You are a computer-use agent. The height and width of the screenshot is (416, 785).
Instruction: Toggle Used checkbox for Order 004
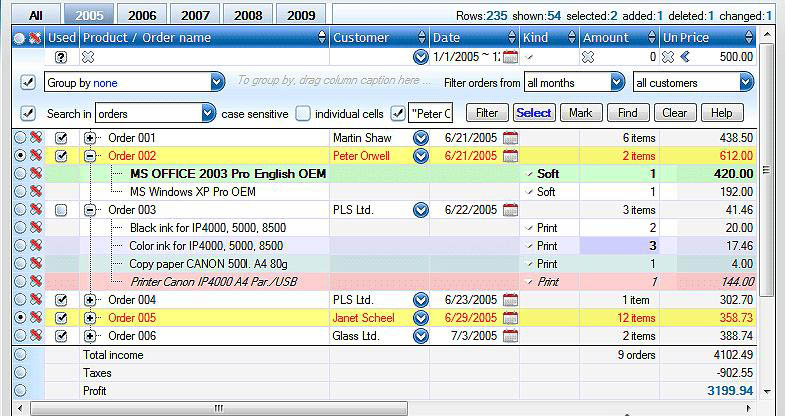[61, 300]
